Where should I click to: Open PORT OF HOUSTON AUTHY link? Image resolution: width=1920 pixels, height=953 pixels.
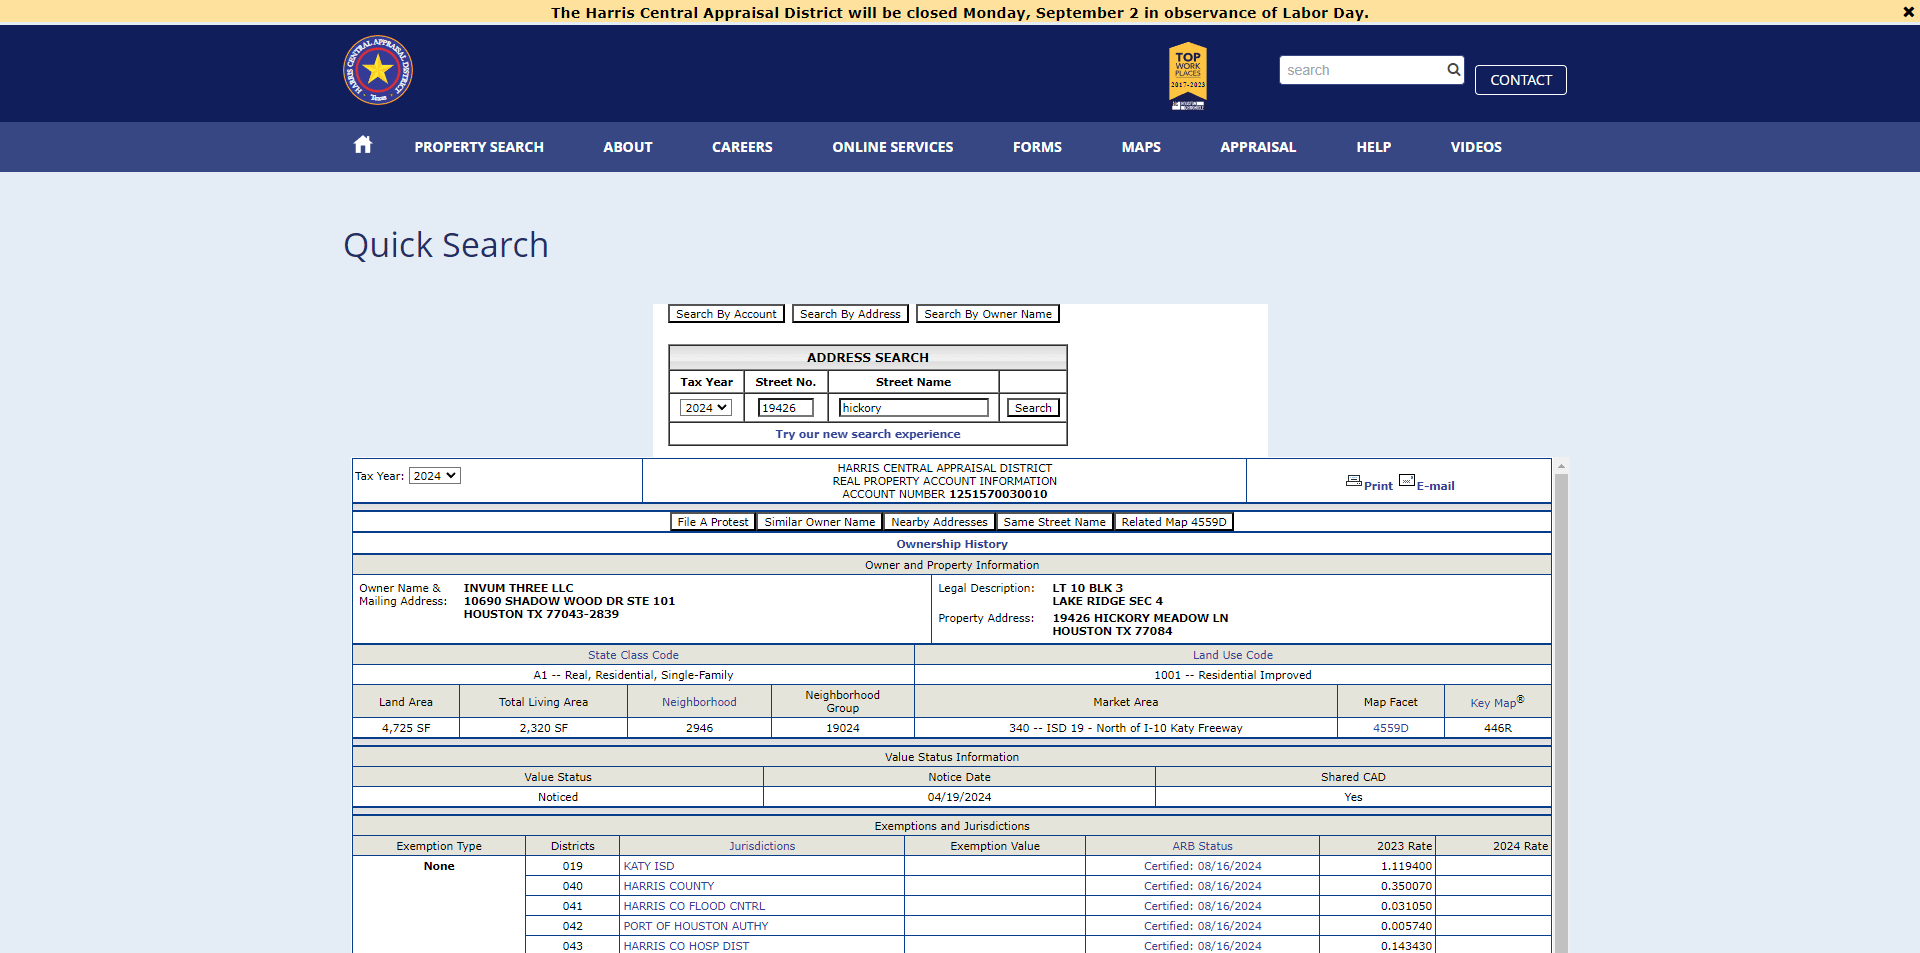pyautogui.click(x=696, y=926)
